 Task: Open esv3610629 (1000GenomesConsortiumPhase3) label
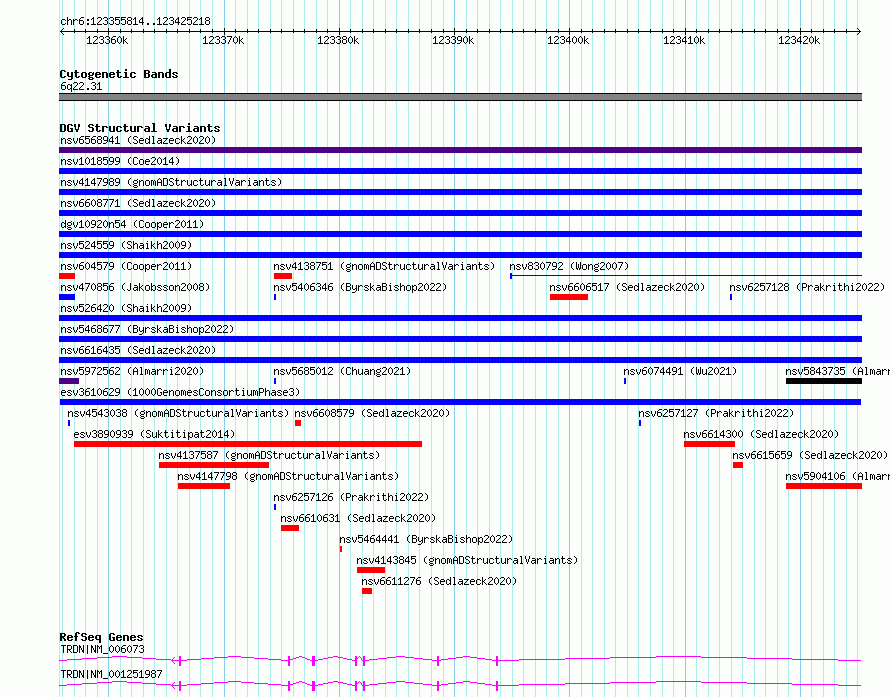(x=180, y=392)
